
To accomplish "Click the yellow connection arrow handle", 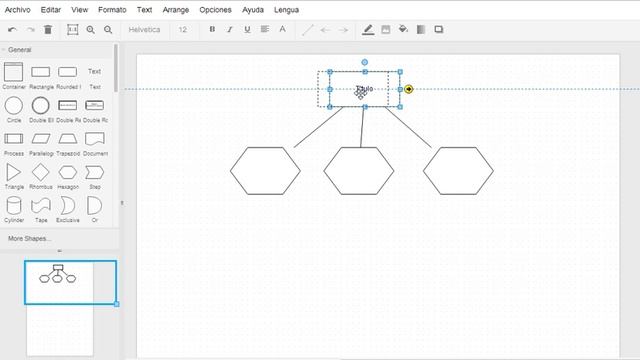I will point(409,89).
